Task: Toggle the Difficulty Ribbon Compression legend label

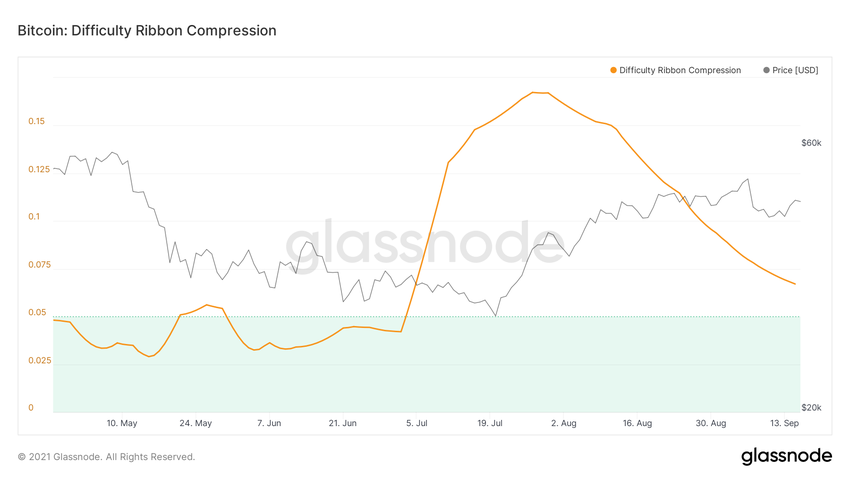Action: pos(680,70)
